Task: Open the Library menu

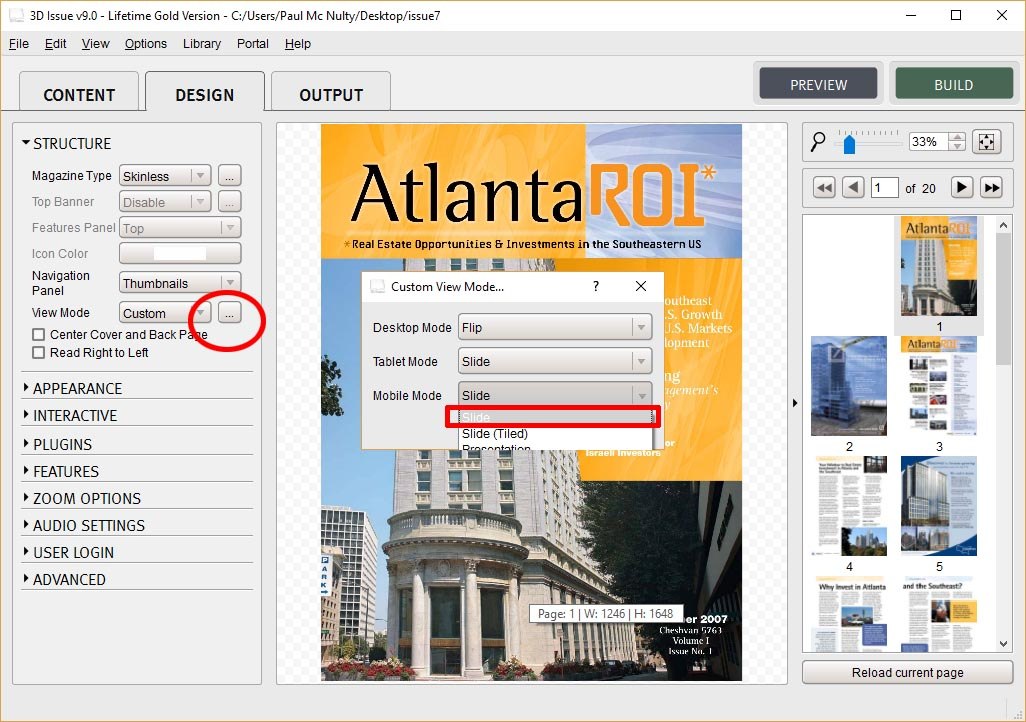Action: (202, 44)
